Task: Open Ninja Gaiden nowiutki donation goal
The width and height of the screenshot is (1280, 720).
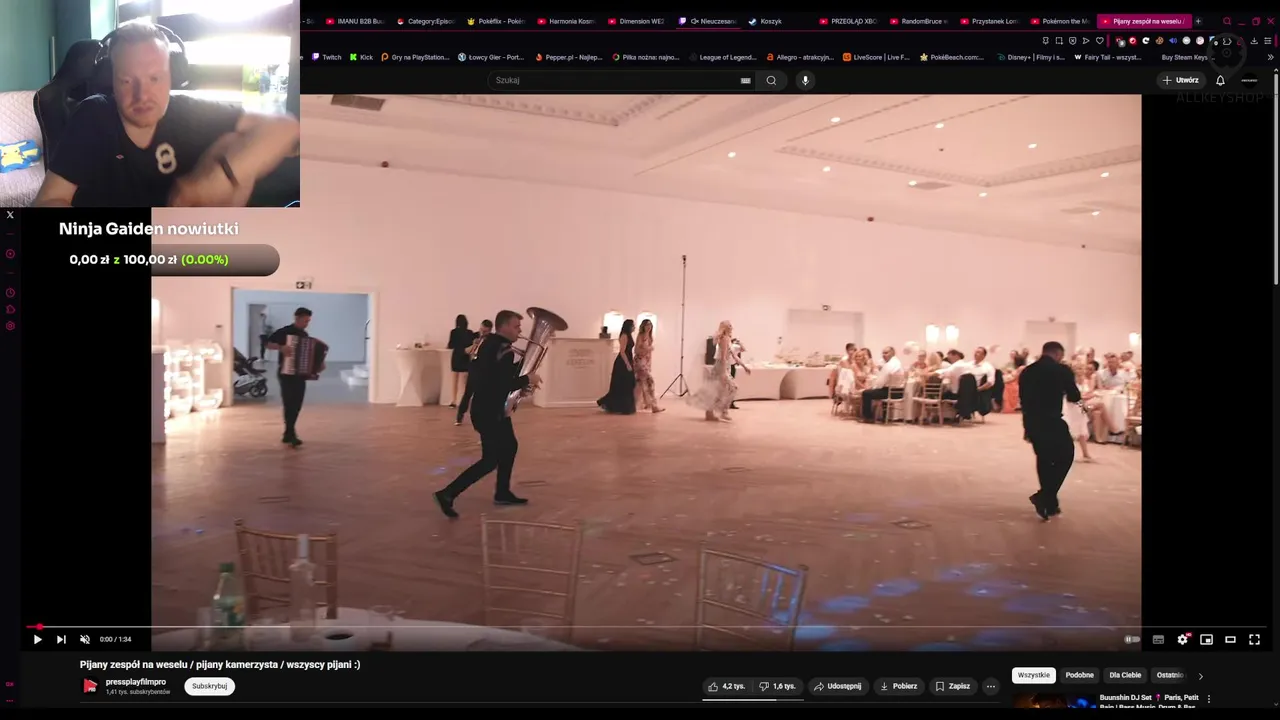Action: [x=149, y=229]
